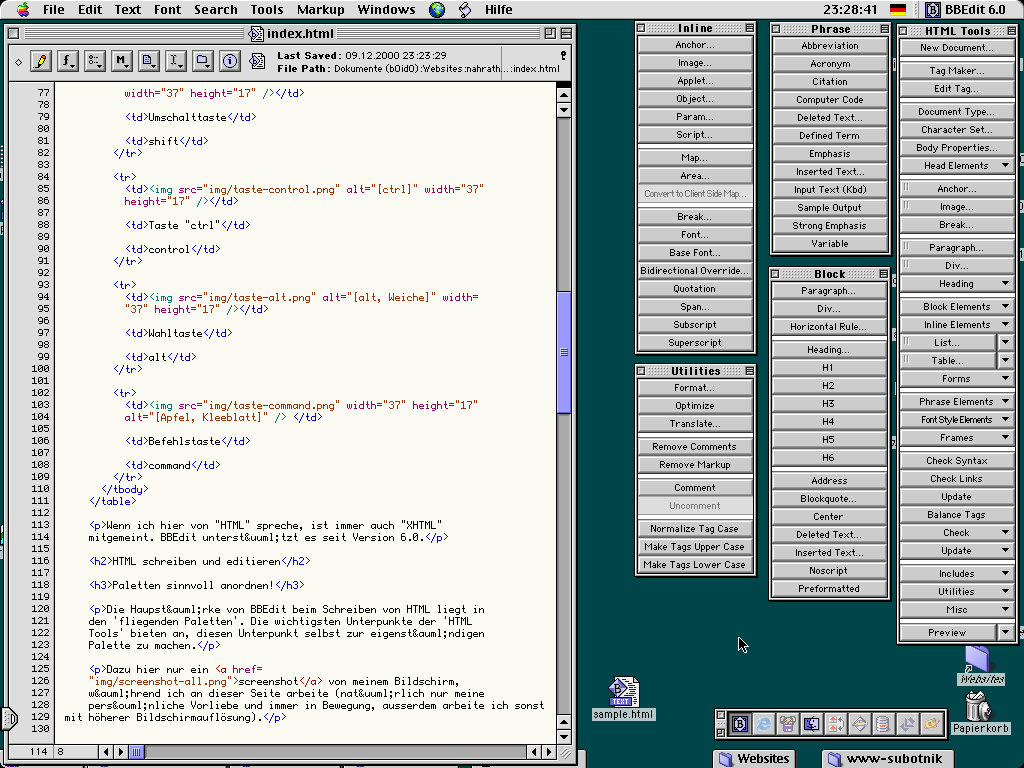Open the function (f) popup in toolbar
1024x768 pixels.
pyautogui.click(x=67, y=61)
